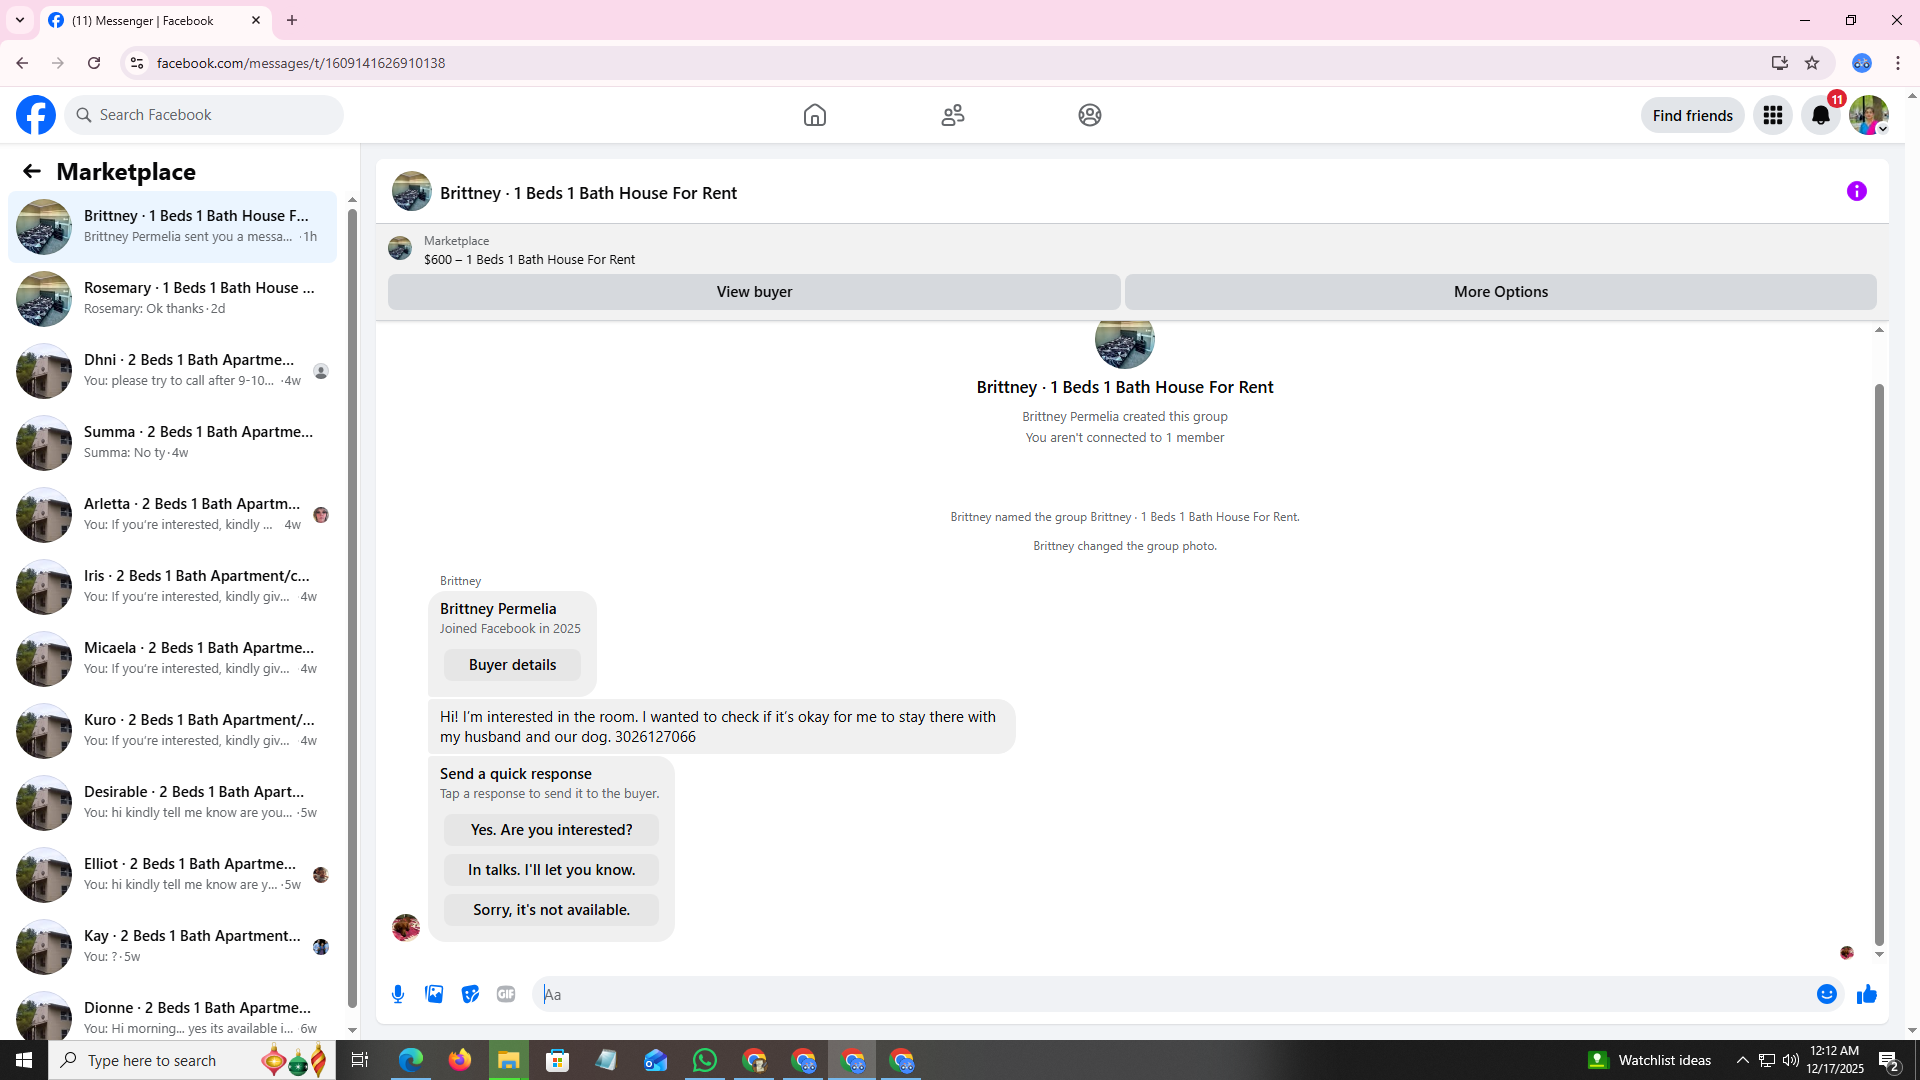Choose a sticker icon
The image size is (1920, 1080).
tap(470, 994)
